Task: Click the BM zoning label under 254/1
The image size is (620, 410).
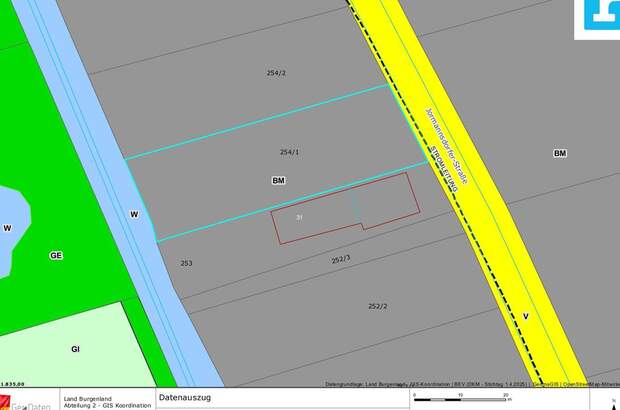Action: click(278, 181)
